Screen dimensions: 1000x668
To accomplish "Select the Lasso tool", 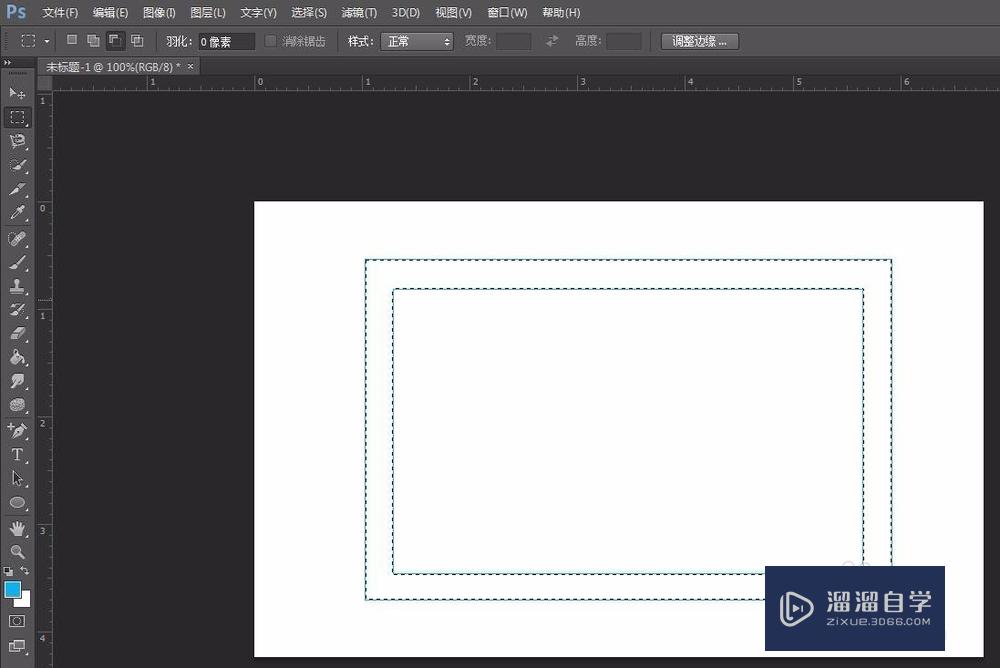I will coord(17,141).
